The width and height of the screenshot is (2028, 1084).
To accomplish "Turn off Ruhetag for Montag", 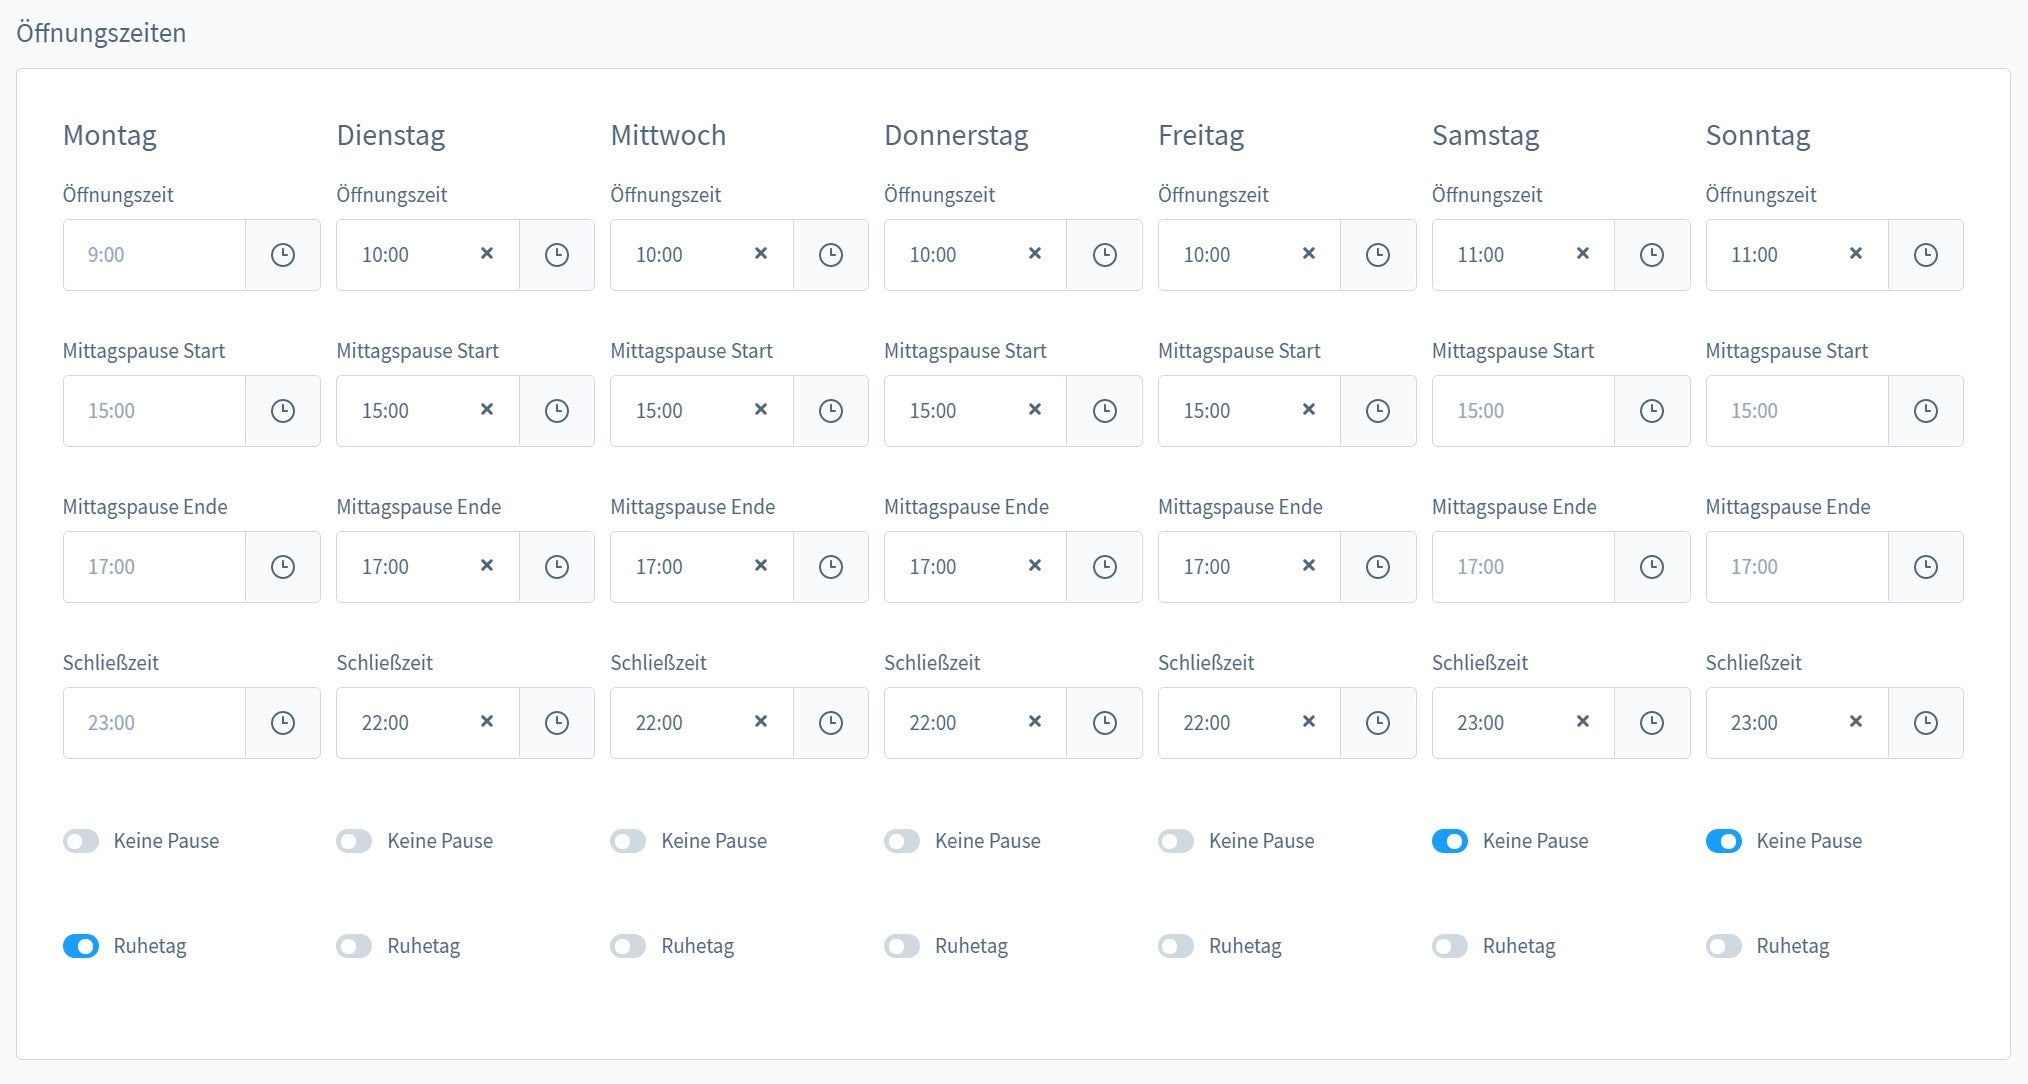I will [81, 946].
